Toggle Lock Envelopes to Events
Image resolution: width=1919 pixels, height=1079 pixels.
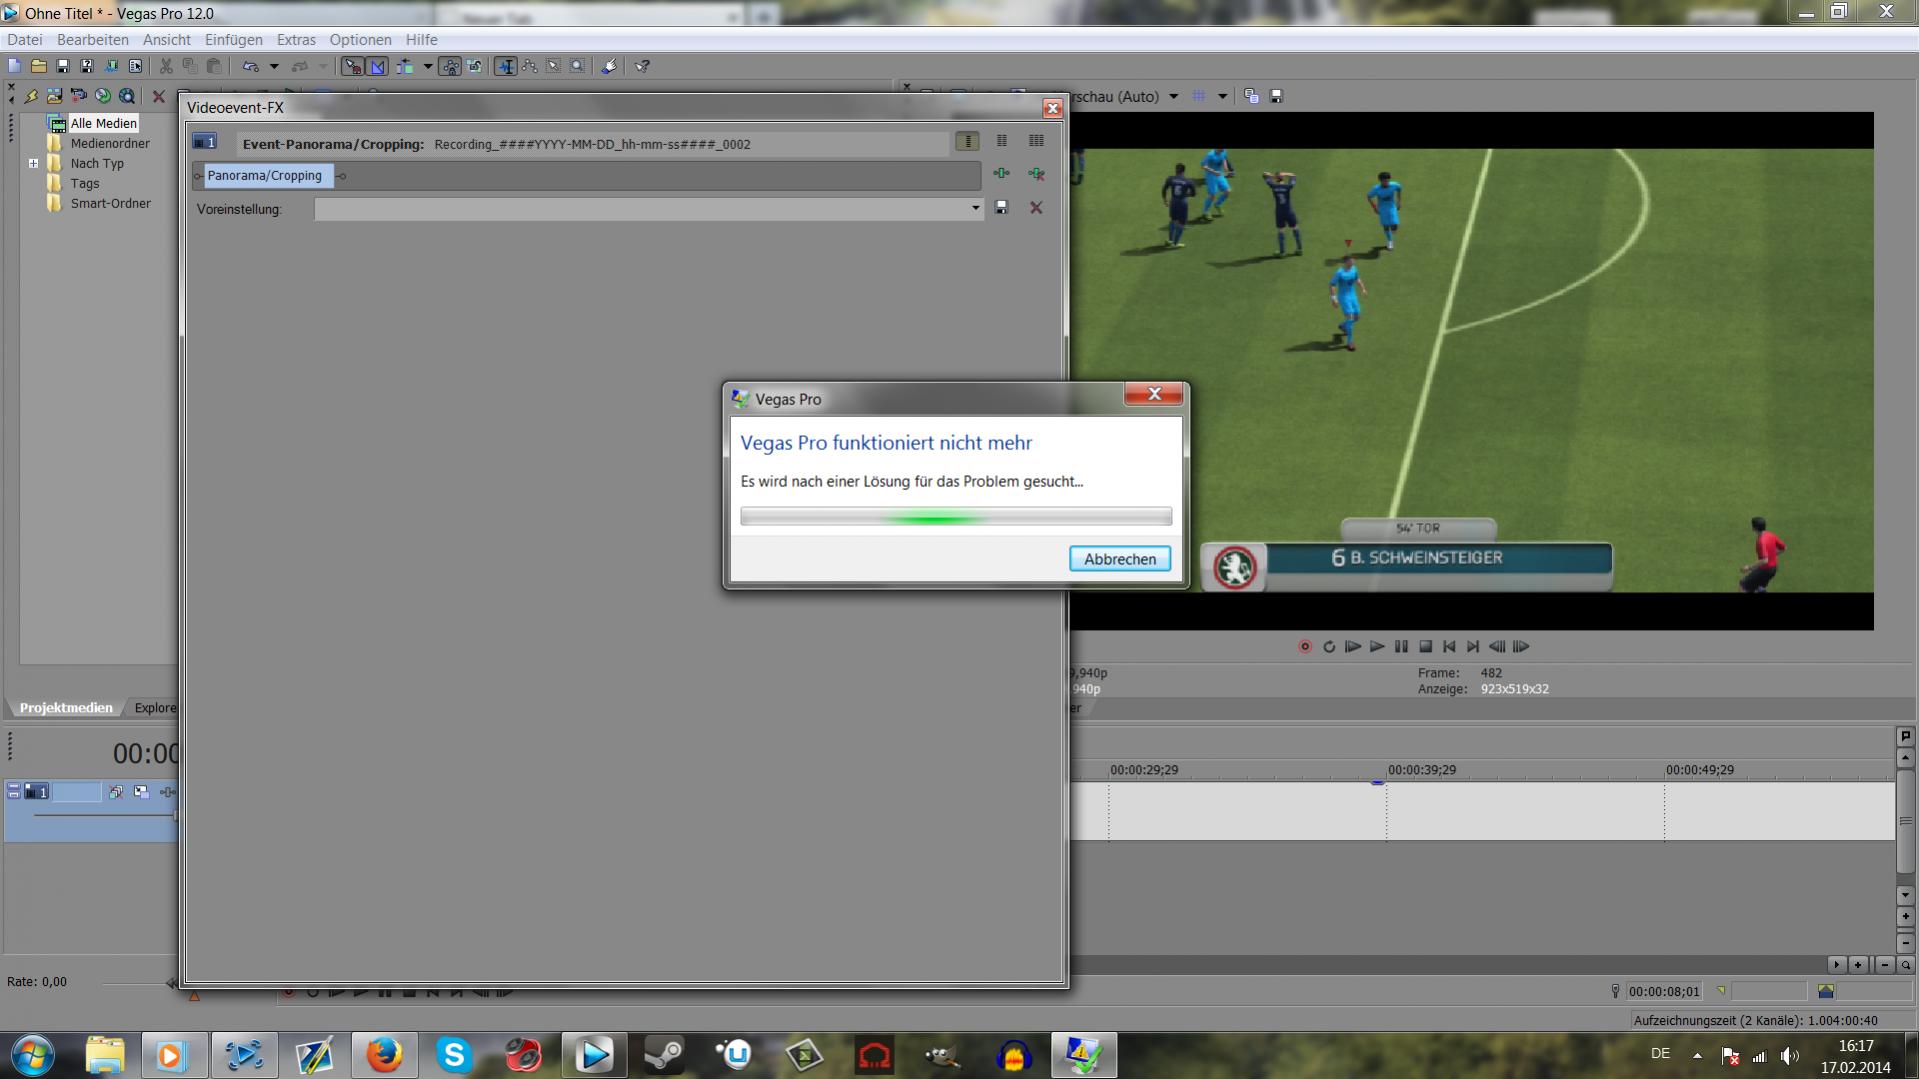pos(451,66)
